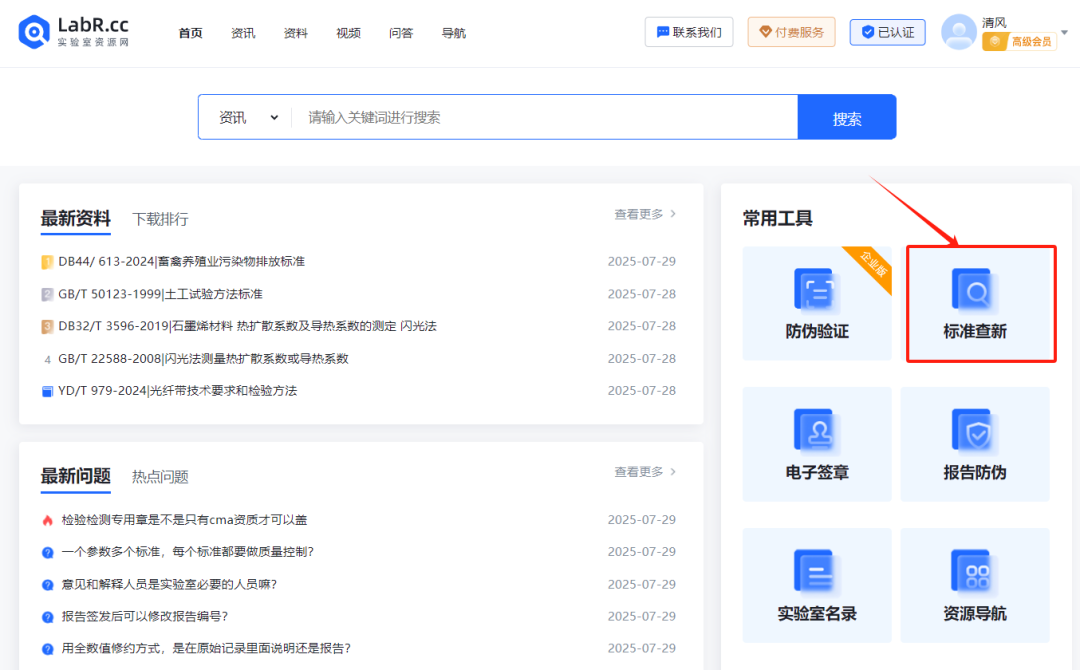Open DB32/T 3596-2019 石墨烯材料 document
1080x670 pixels.
point(247,326)
